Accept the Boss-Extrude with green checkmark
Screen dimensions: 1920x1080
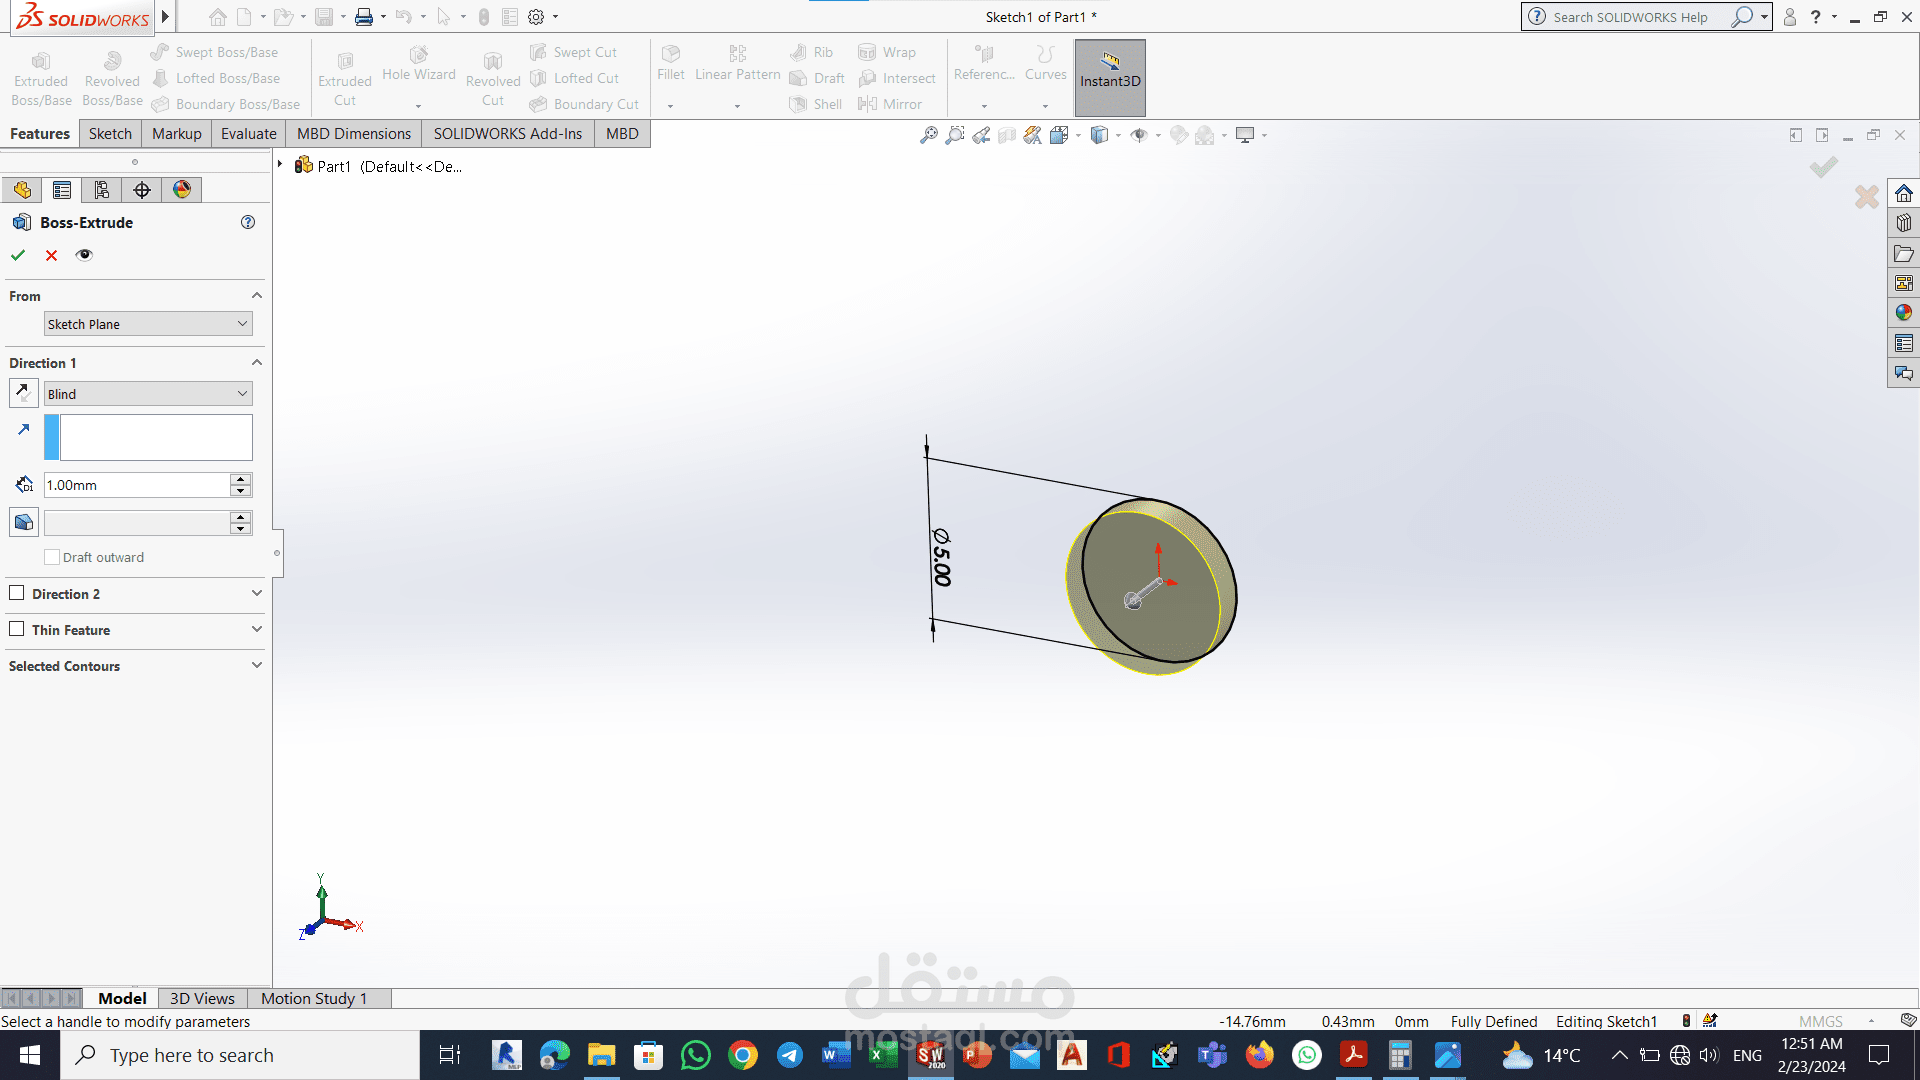(x=18, y=255)
